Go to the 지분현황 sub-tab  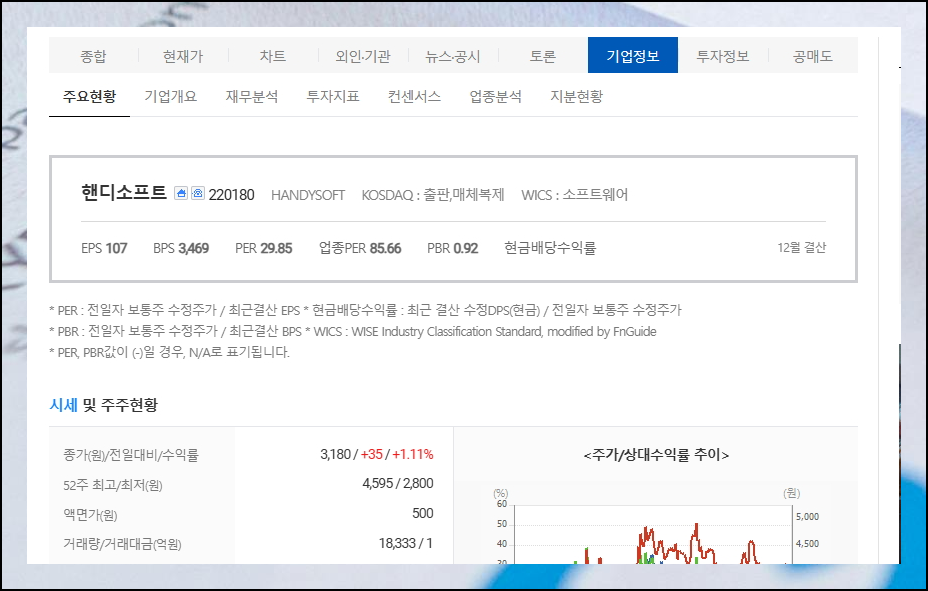[x=576, y=96]
